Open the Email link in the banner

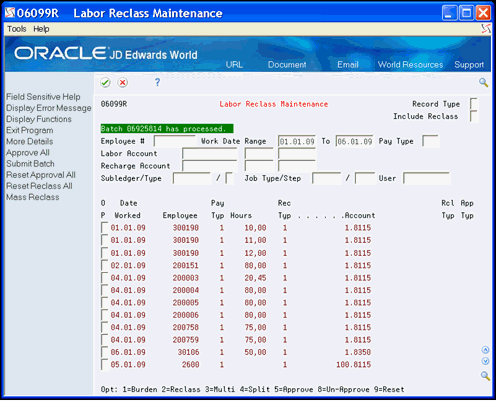pos(348,64)
